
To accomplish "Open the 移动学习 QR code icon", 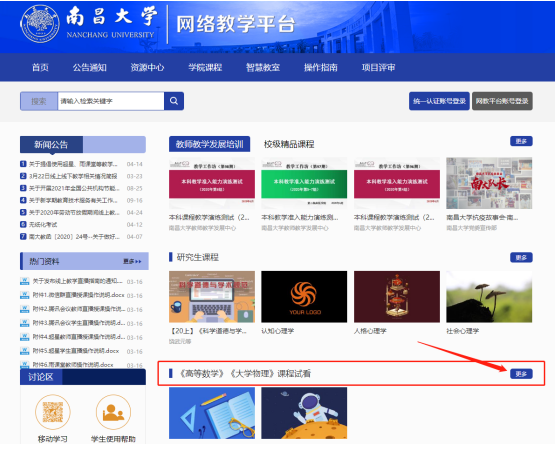I will click(x=53, y=412).
